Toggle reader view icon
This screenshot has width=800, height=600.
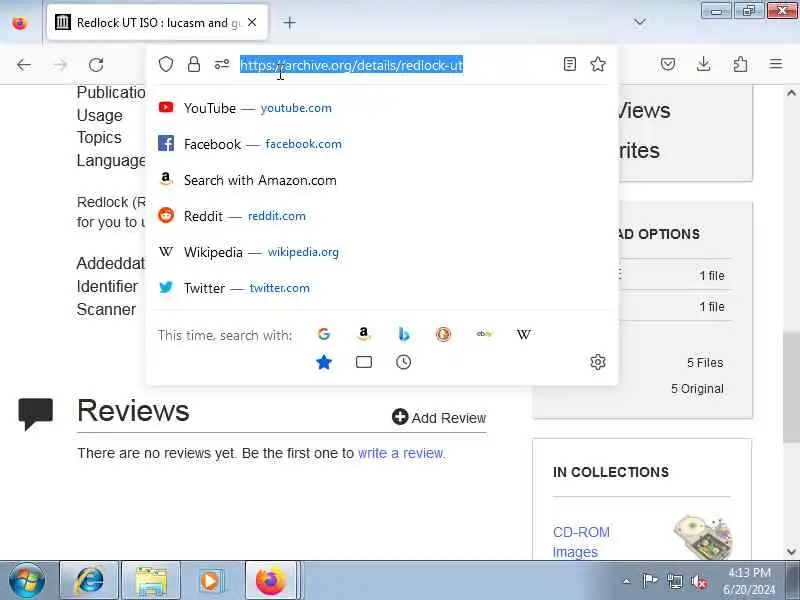point(570,64)
